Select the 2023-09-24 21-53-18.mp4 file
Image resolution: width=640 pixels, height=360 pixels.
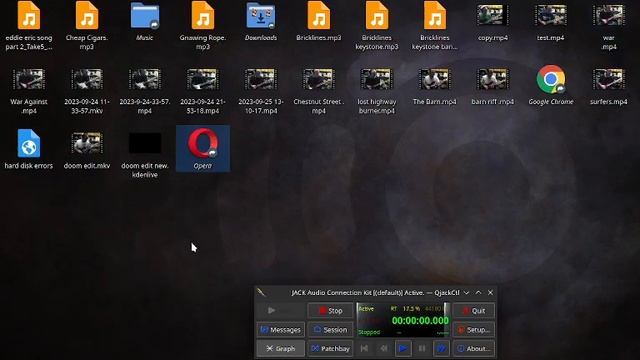coord(202,91)
